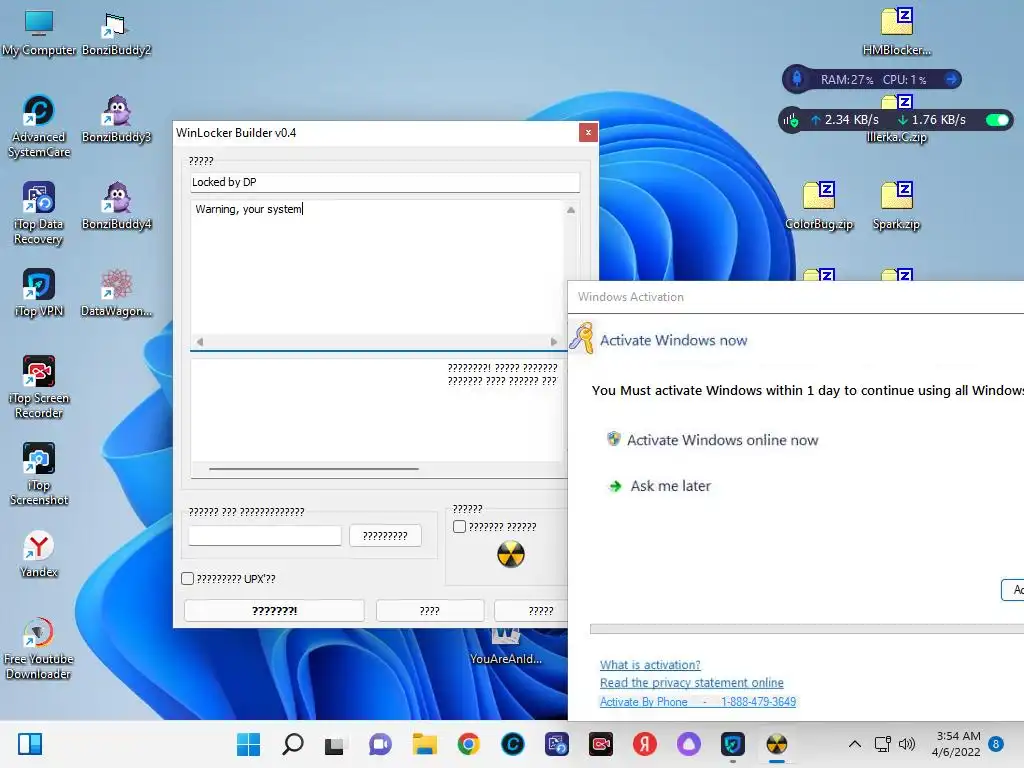Screen dimensions: 1024x768
Task: Launch Yandex browser desktop shortcut
Action: (39, 554)
